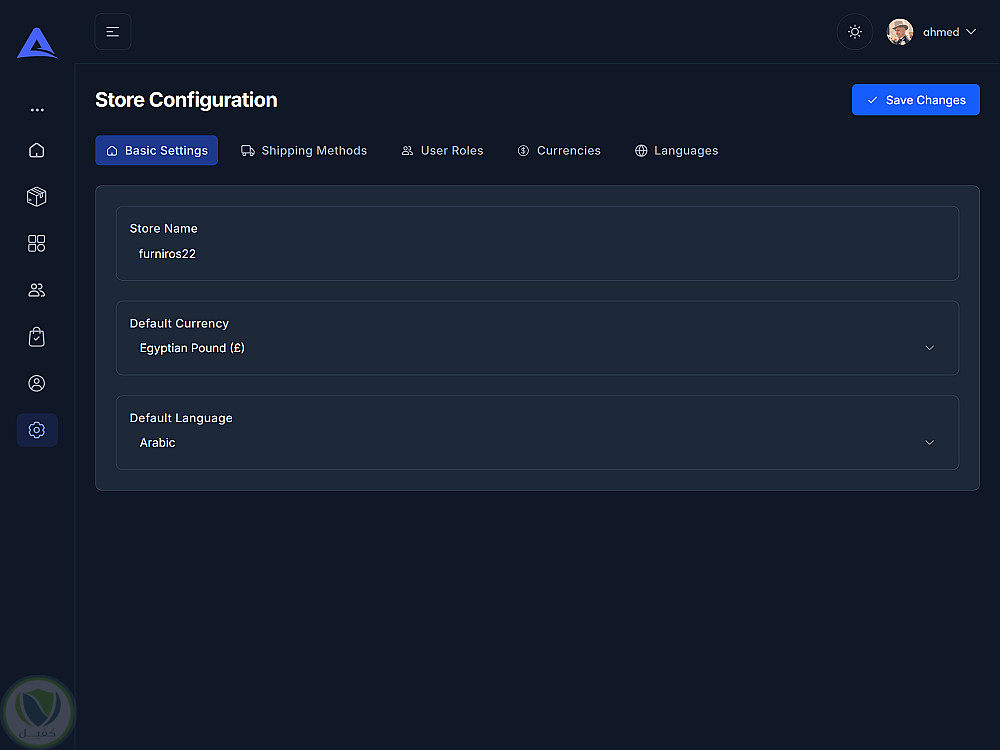The image size is (1000, 750).
Task: Click the Store Name label
Action: tap(164, 228)
